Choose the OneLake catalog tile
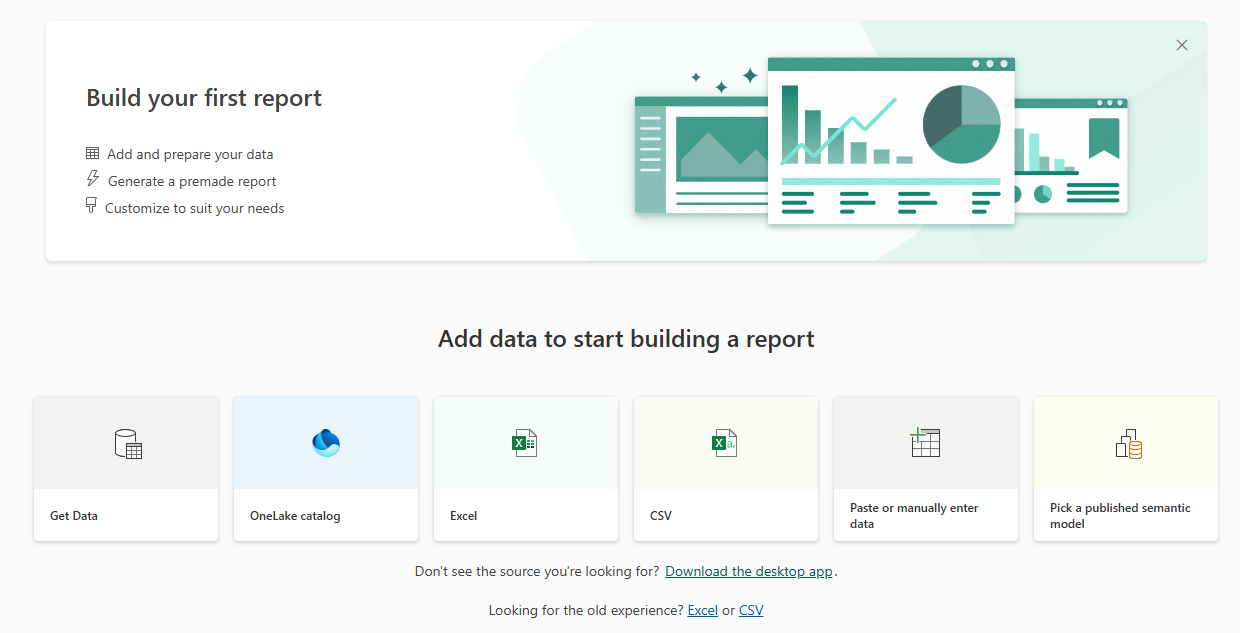Viewport: 1240px width, 633px height. (x=326, y=468)
